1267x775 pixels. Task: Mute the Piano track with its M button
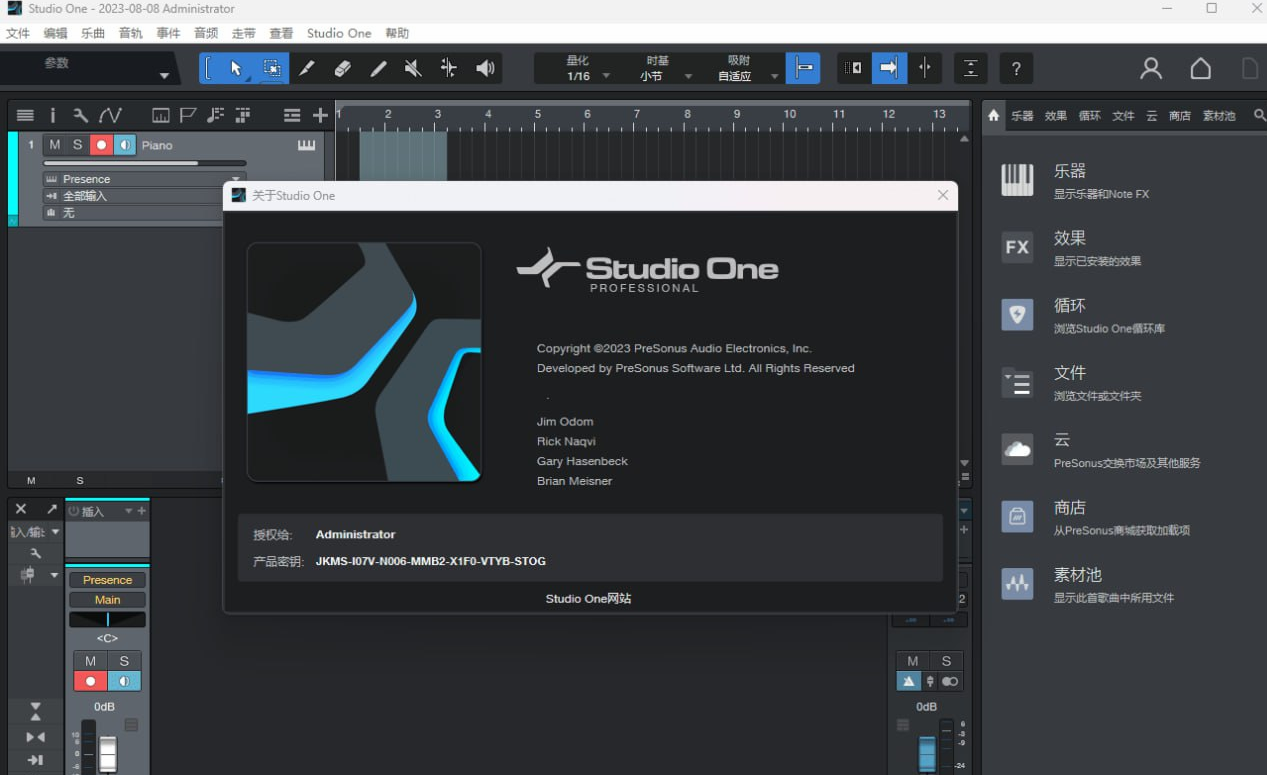coord(55,145)
